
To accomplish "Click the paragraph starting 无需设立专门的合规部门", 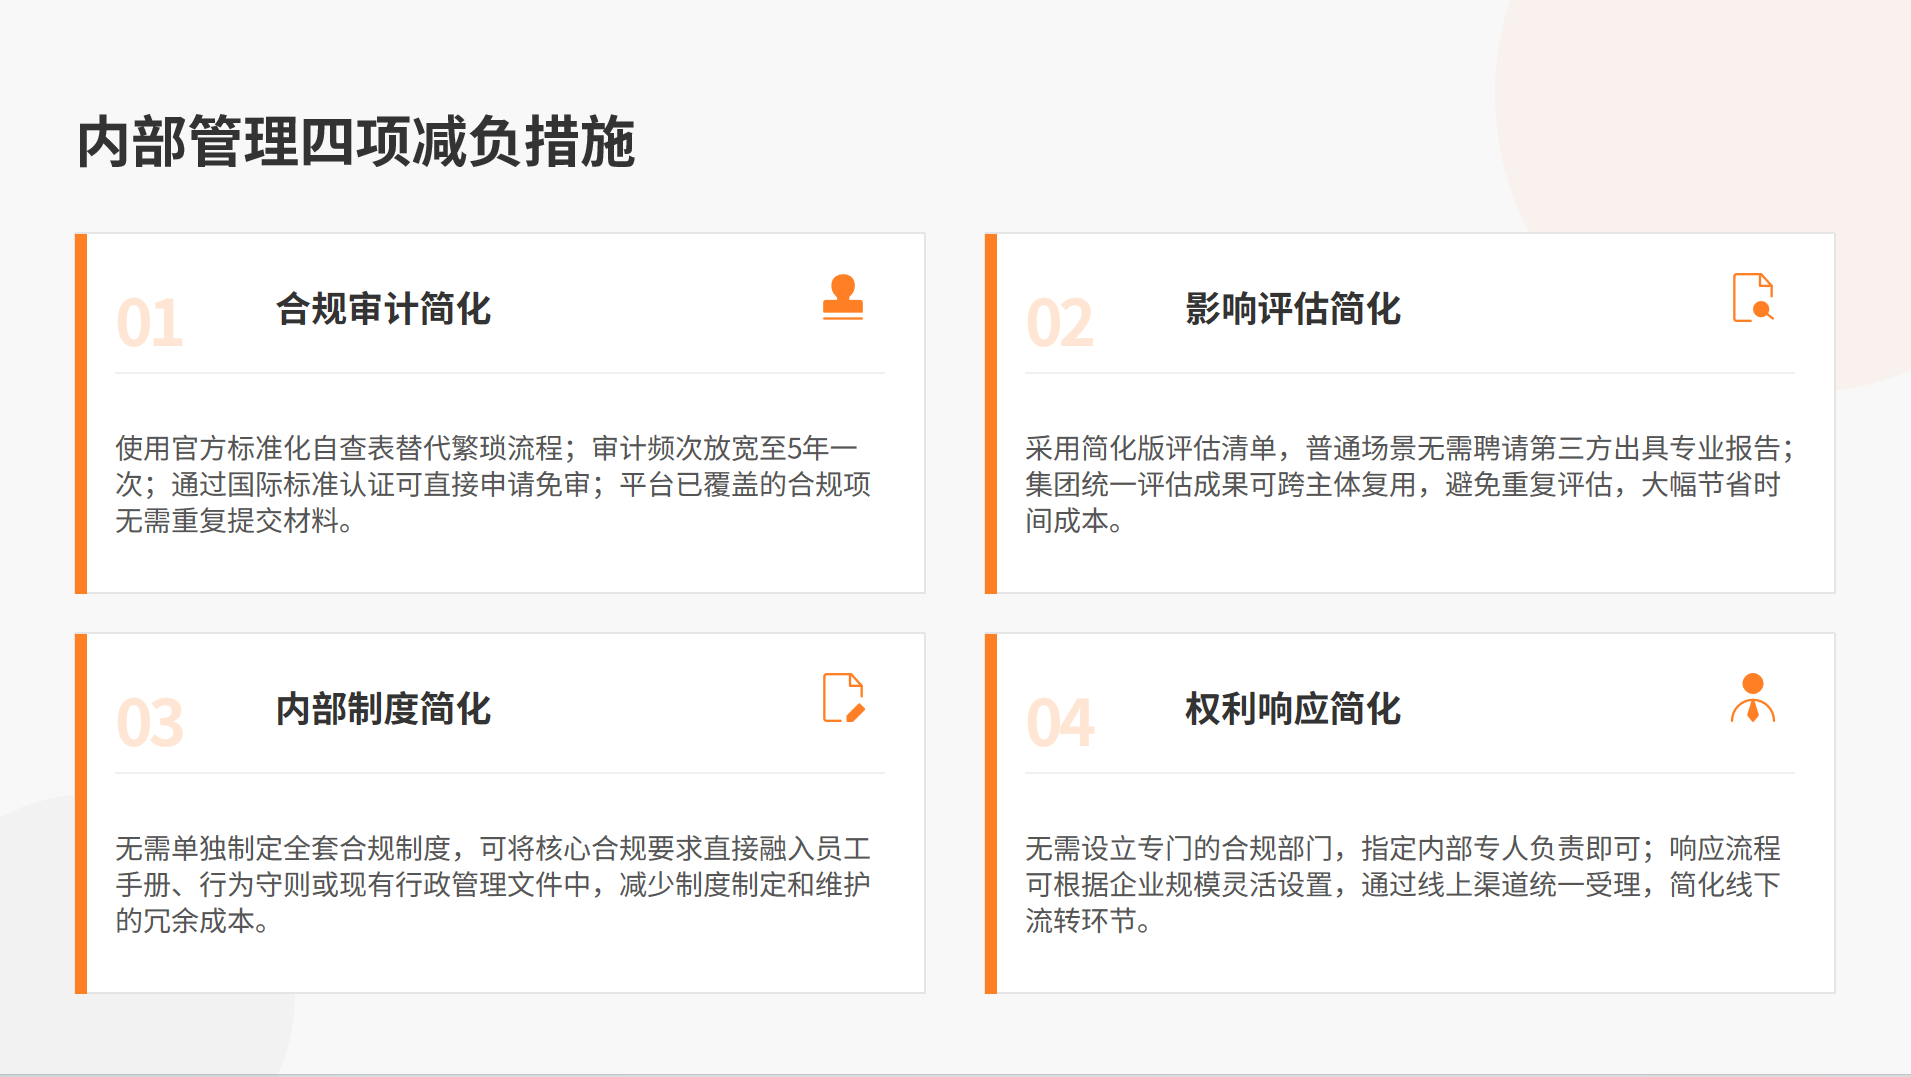I will [1403, 884].
